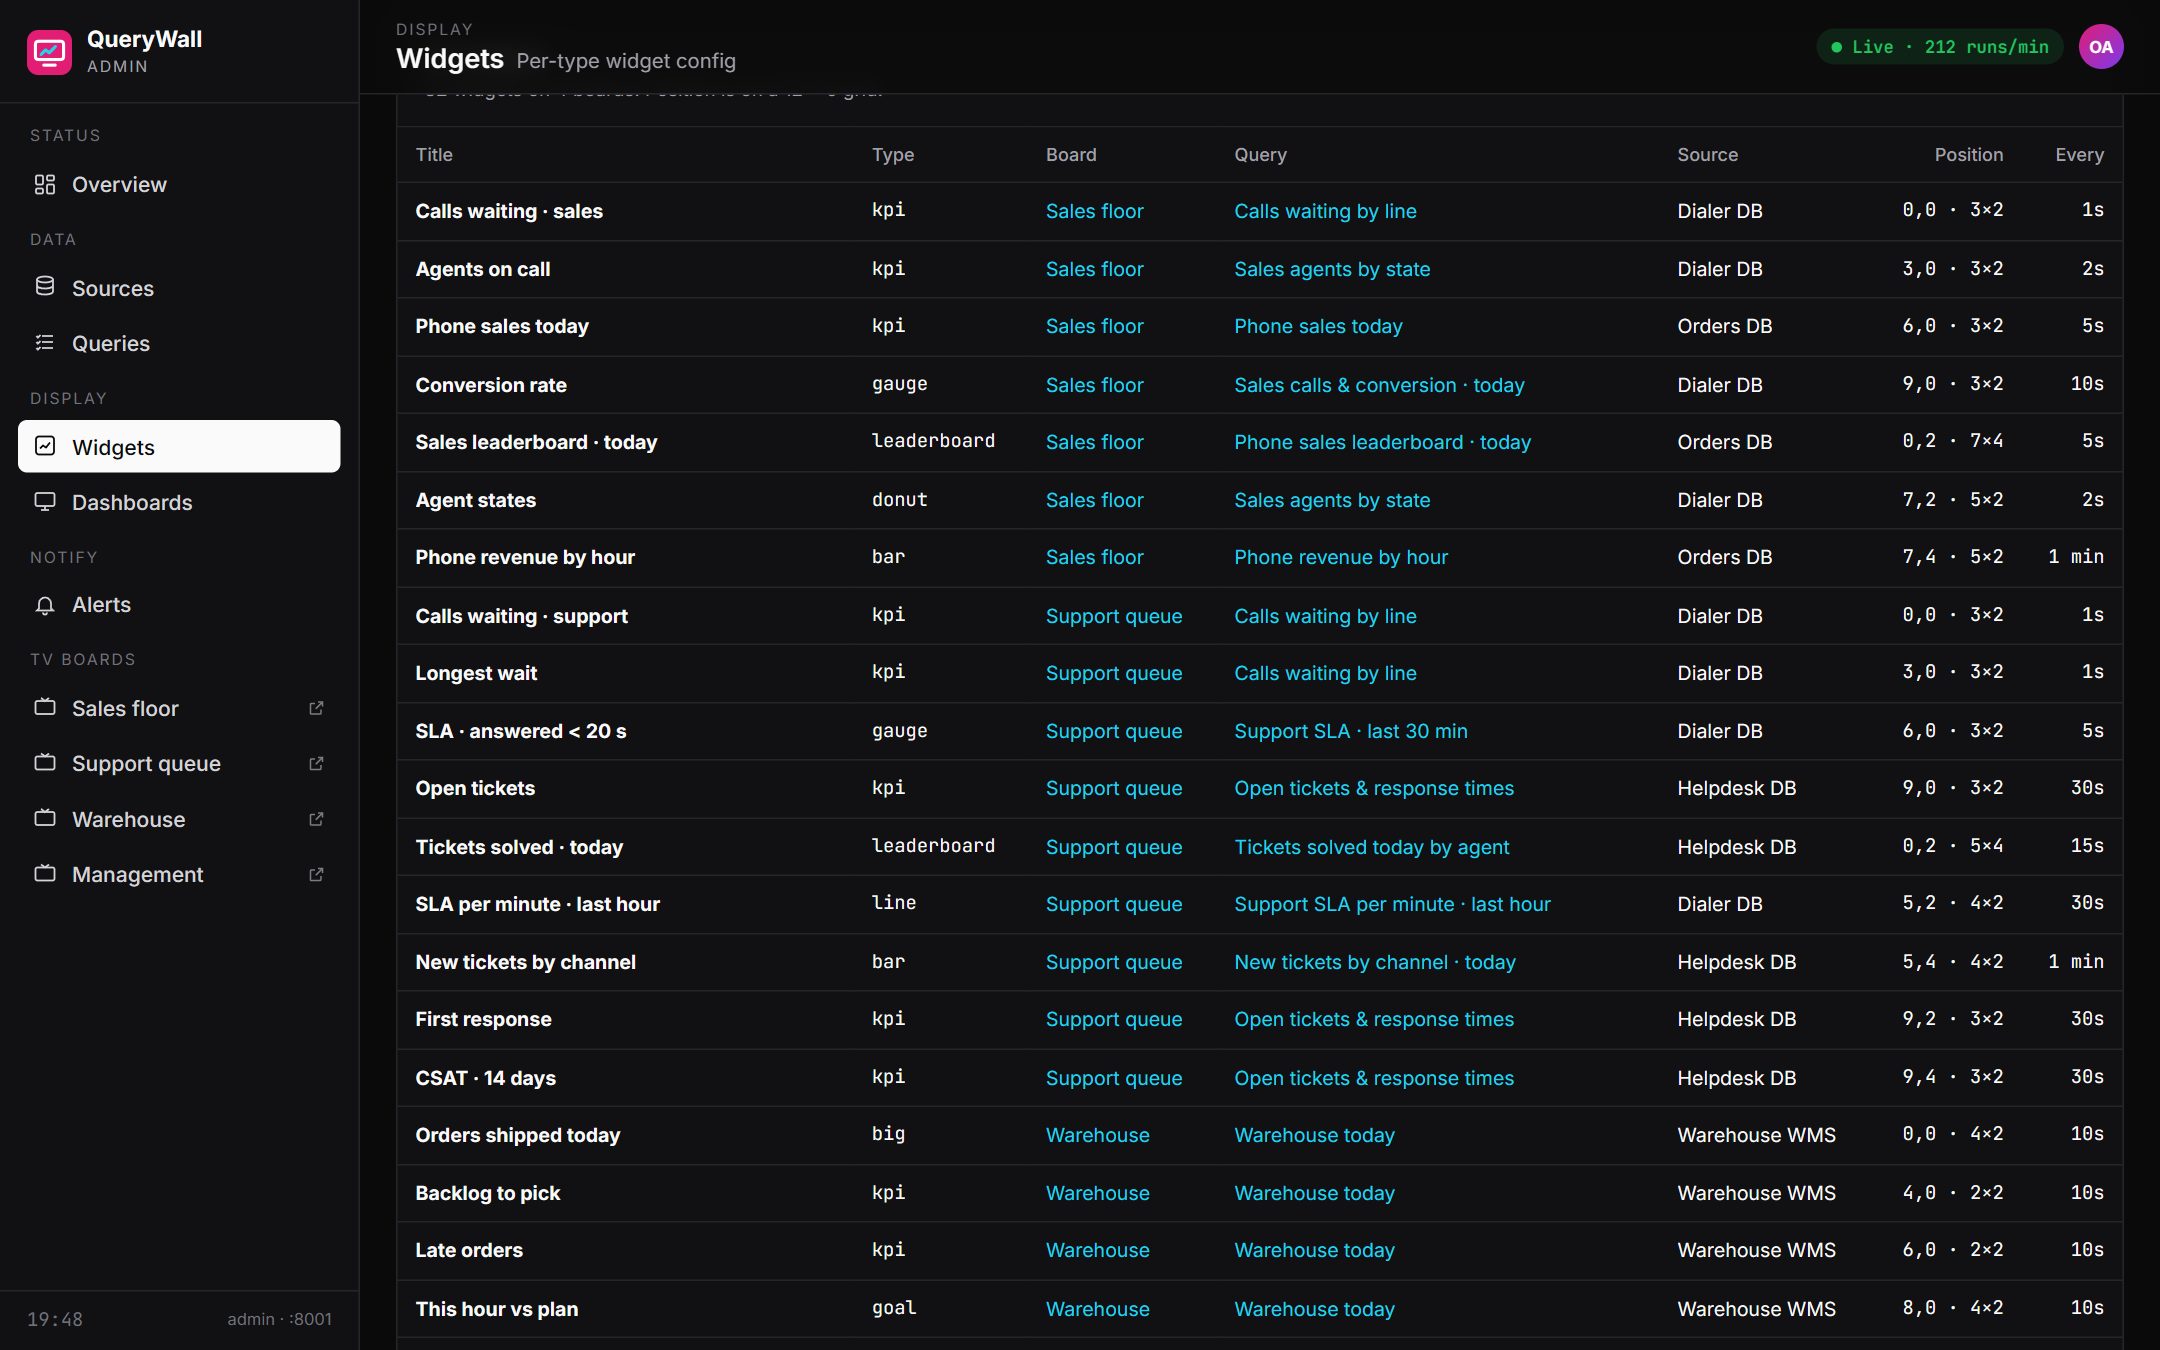Select the Conversion rate widget title
2160x1350 pixels.
tap(490, 385)
